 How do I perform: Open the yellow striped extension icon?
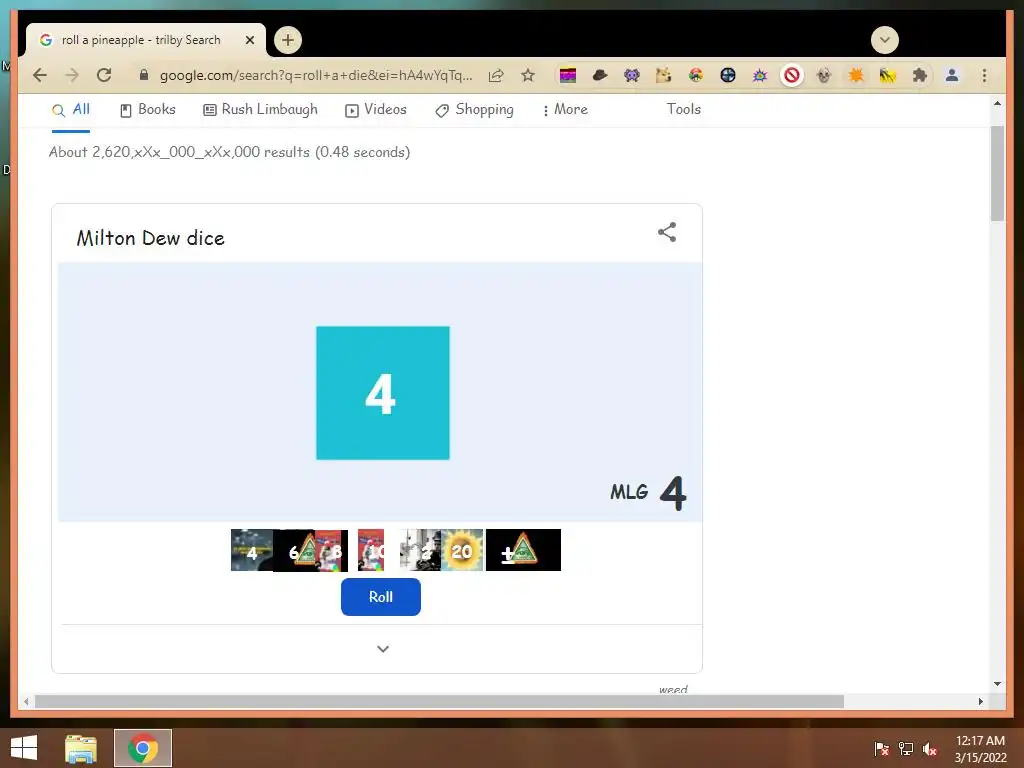point(888,75)
